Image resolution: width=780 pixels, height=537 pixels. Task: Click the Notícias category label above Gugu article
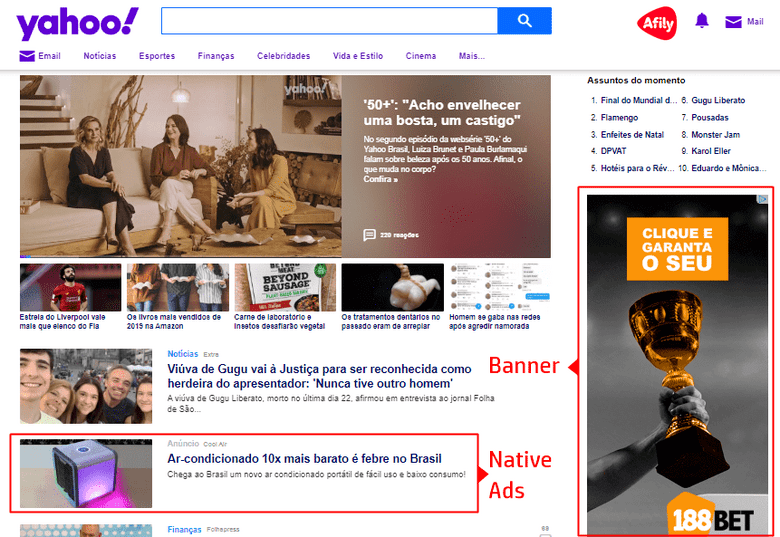(183, 354)
